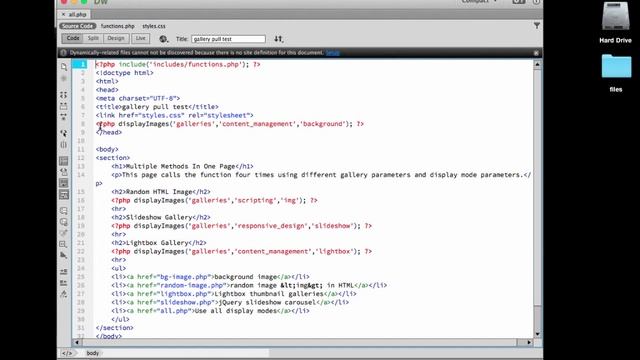Click the tag selector code icon
The image size is (640, 360).
tap(67, 353)
